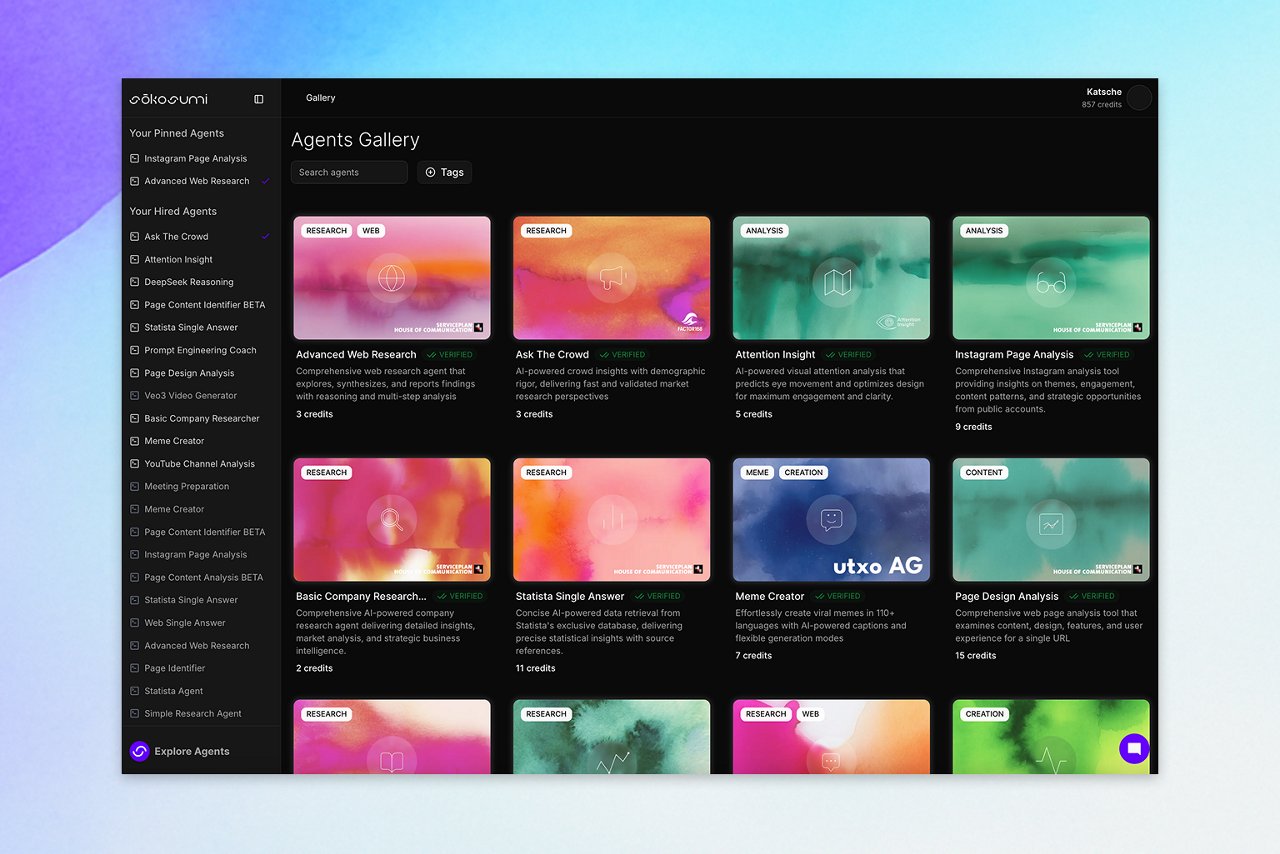Screen dimensions: 1280x854
Task: Click the Sokosumi logo in the sidebar
Action: 169,99
